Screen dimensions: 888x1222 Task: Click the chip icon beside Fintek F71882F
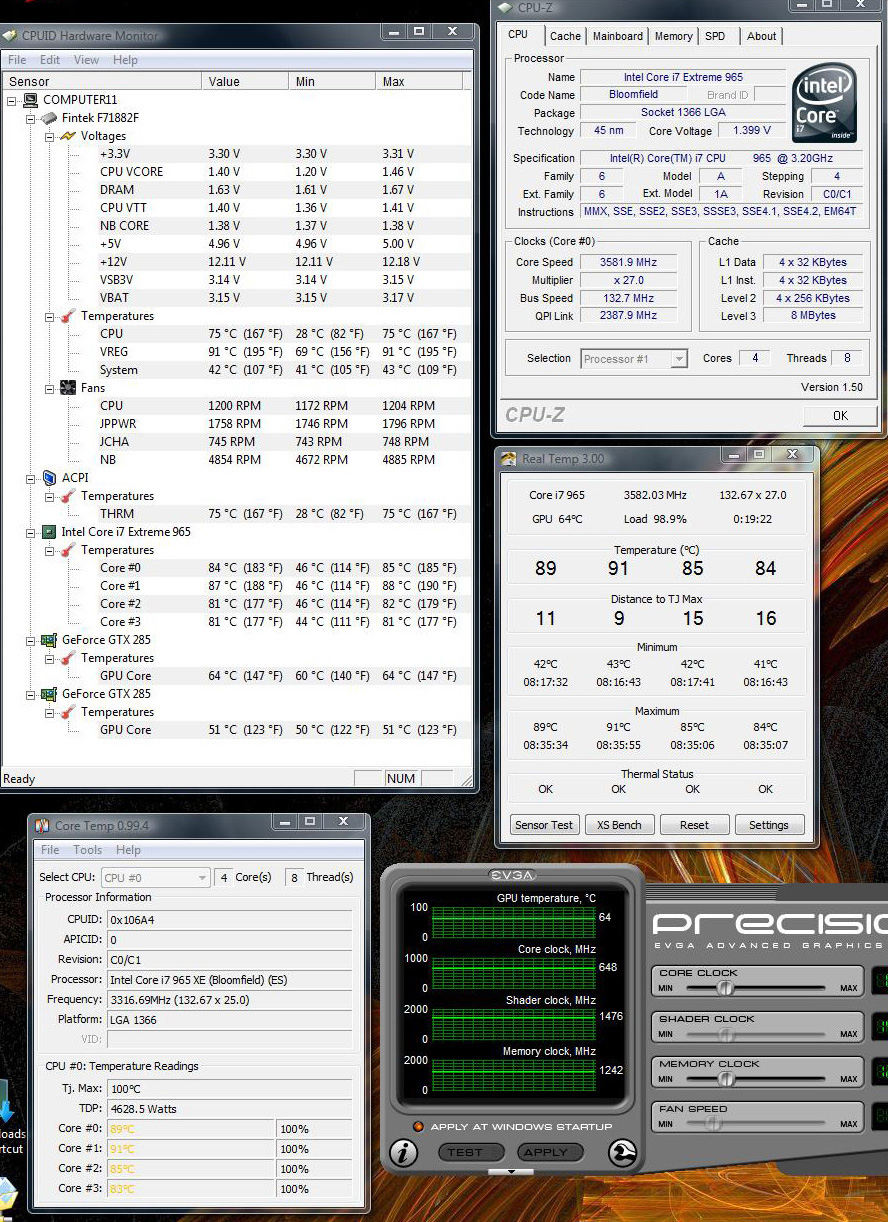click(49, 118)
